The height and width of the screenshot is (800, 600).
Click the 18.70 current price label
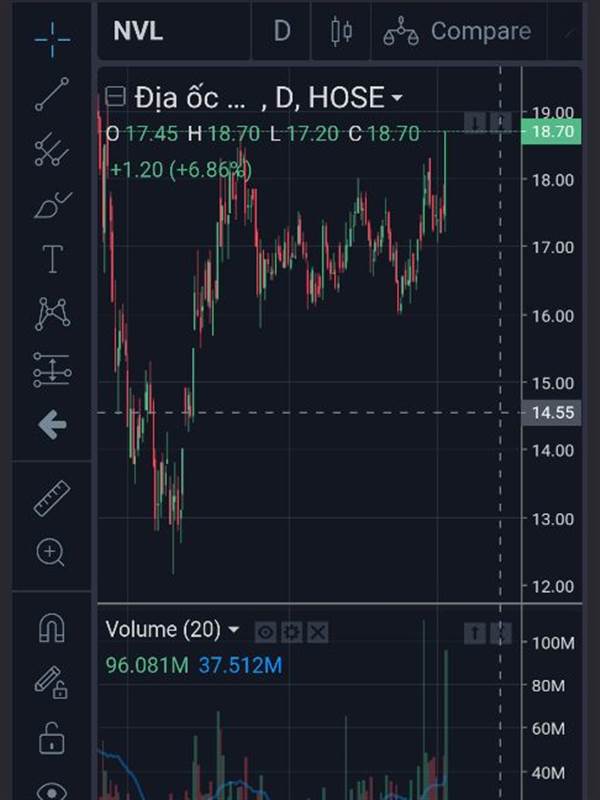(x=552, y=132)
